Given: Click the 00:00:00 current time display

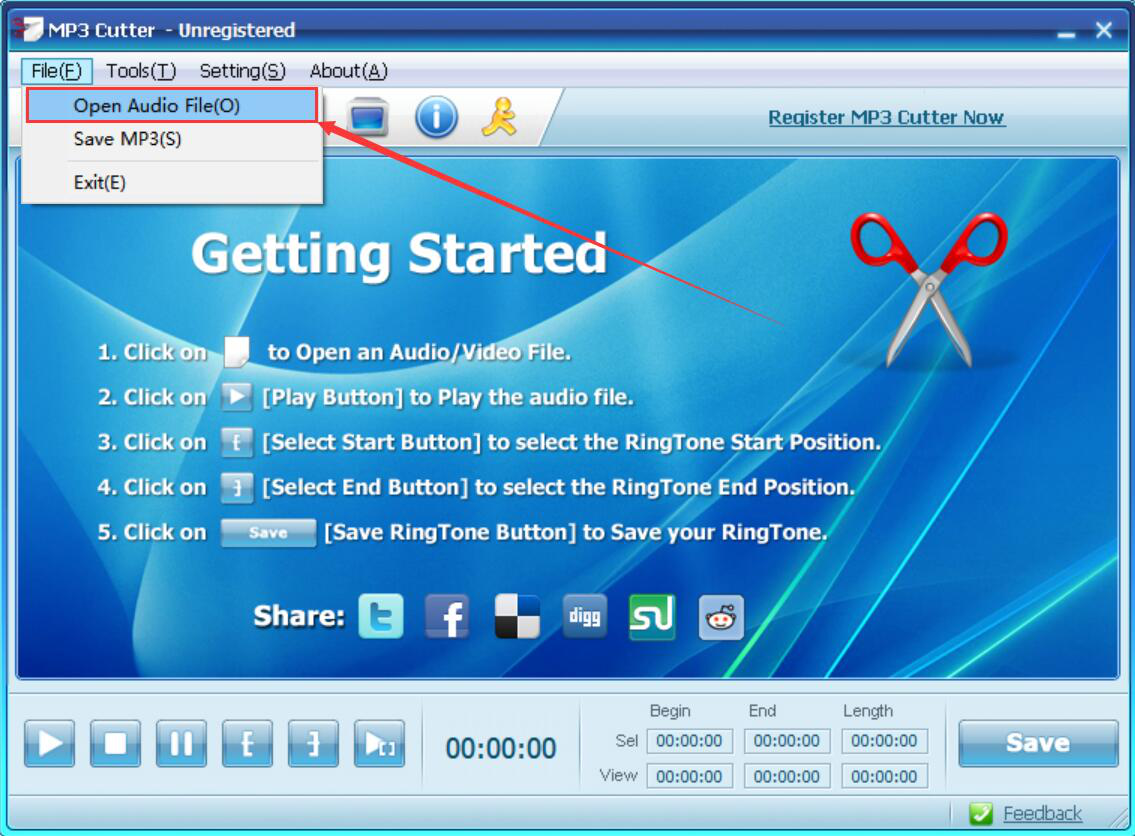Looking at the screenshot, I should tap(501, 748).
